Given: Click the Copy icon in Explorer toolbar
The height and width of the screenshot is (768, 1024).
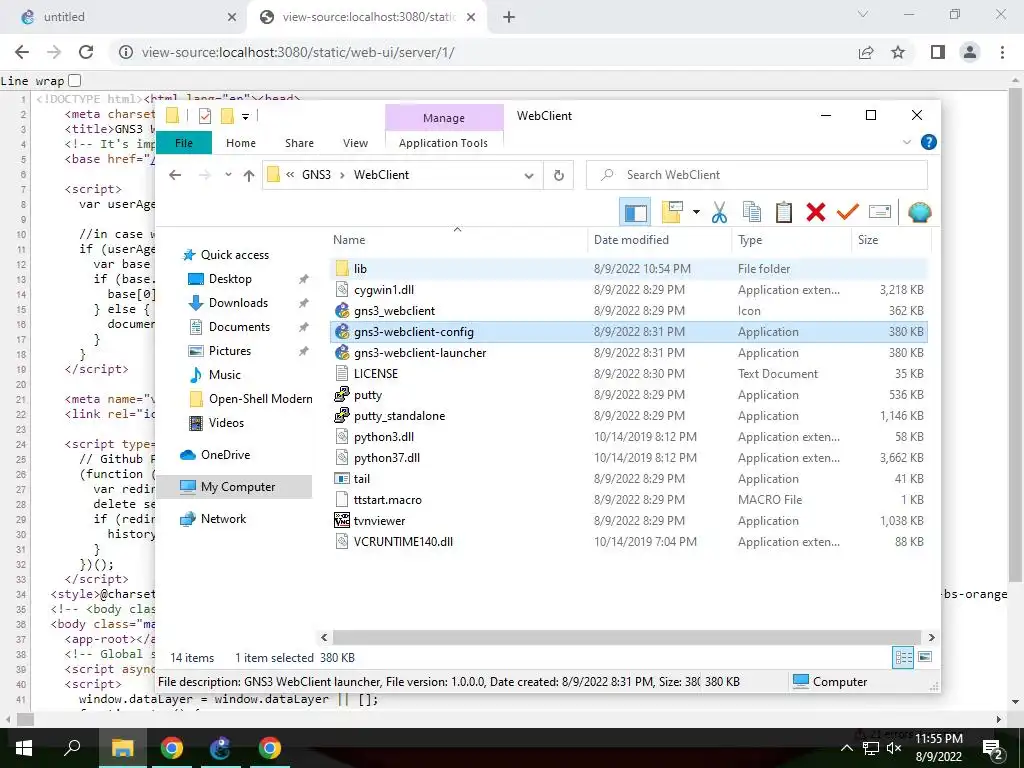Looking at the screenshot, I should click(x=752, y=212).
